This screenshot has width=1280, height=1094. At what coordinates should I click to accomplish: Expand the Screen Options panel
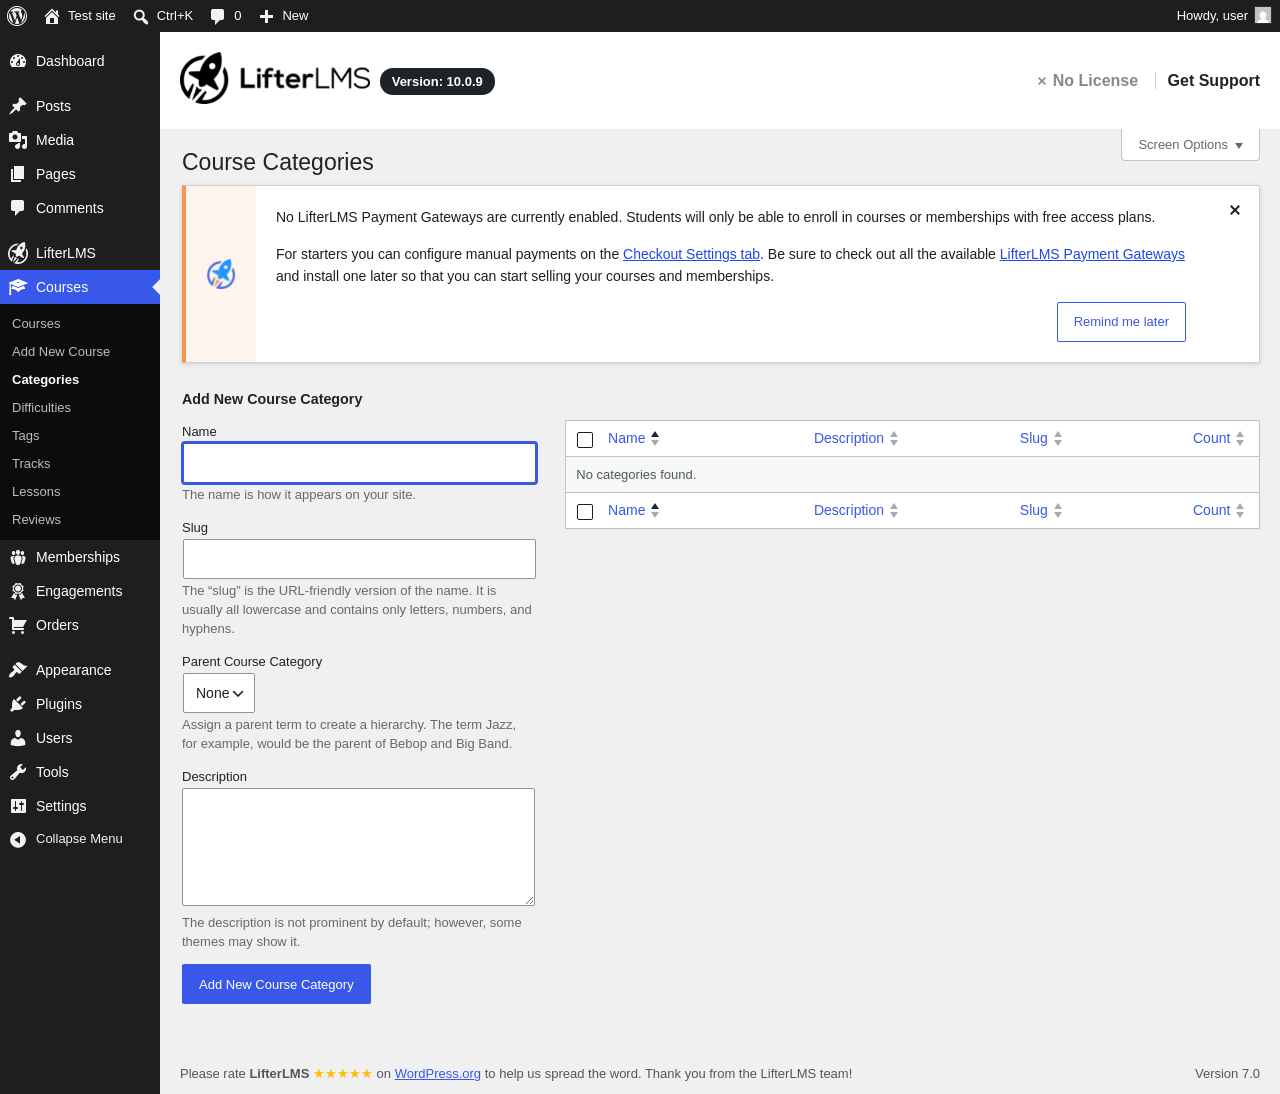1190,145
